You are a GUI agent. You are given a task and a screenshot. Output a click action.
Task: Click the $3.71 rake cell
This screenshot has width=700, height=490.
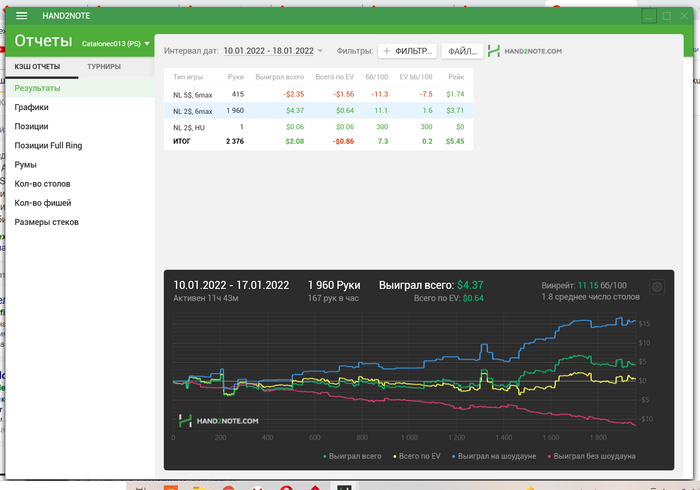click(x=455, y=110)
